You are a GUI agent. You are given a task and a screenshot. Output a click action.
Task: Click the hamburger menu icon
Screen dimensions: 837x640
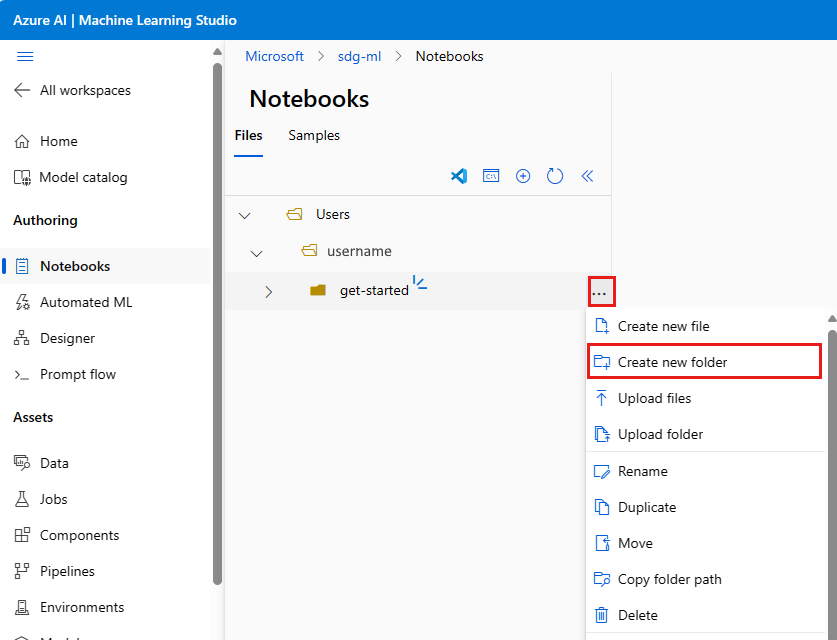click(x=25, y=57)
